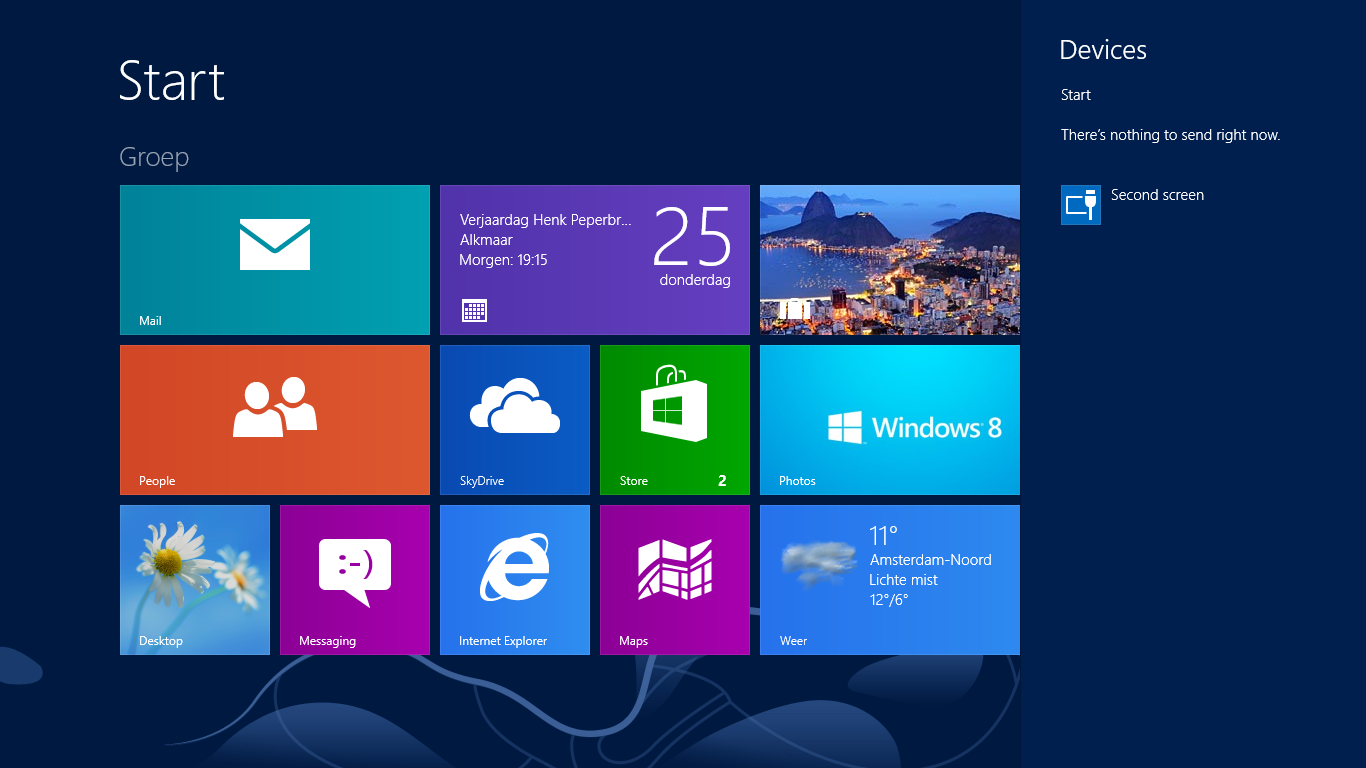Click the Alkmaar event location
The height and width of the screenshot is (768, 1366).
pos(486,240)
